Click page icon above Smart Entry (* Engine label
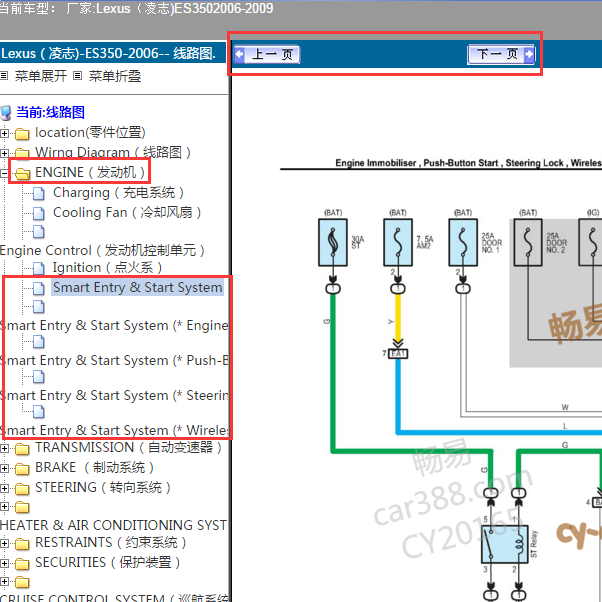The image size is (602, 602). [x=38, y=307]
